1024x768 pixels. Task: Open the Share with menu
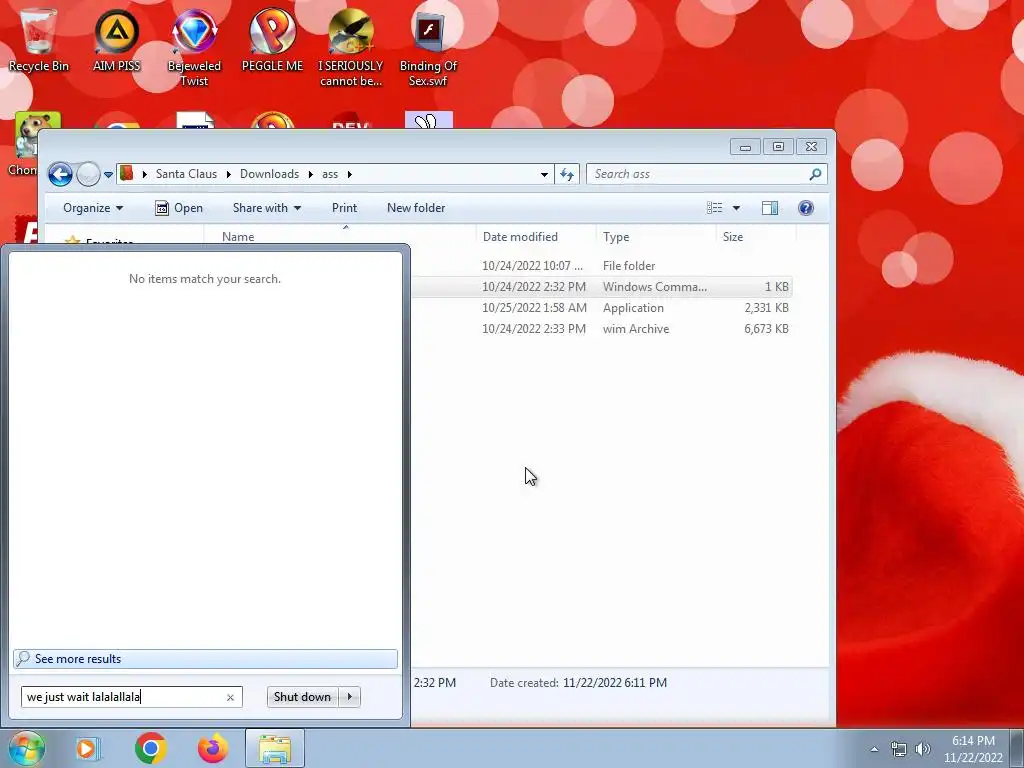coord(266,208)
